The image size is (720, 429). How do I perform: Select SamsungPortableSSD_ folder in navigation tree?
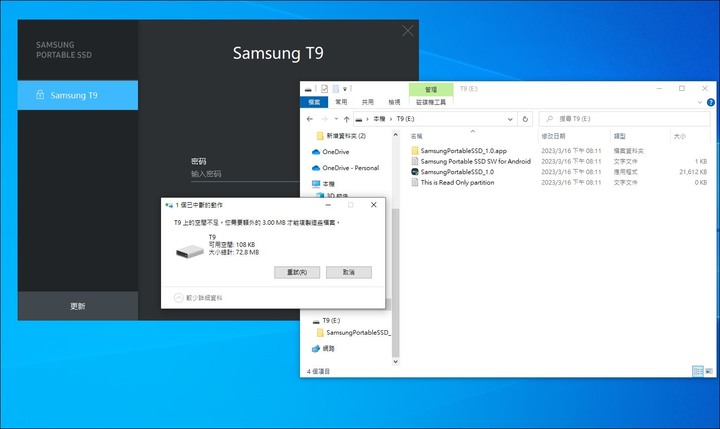[358, 333]
